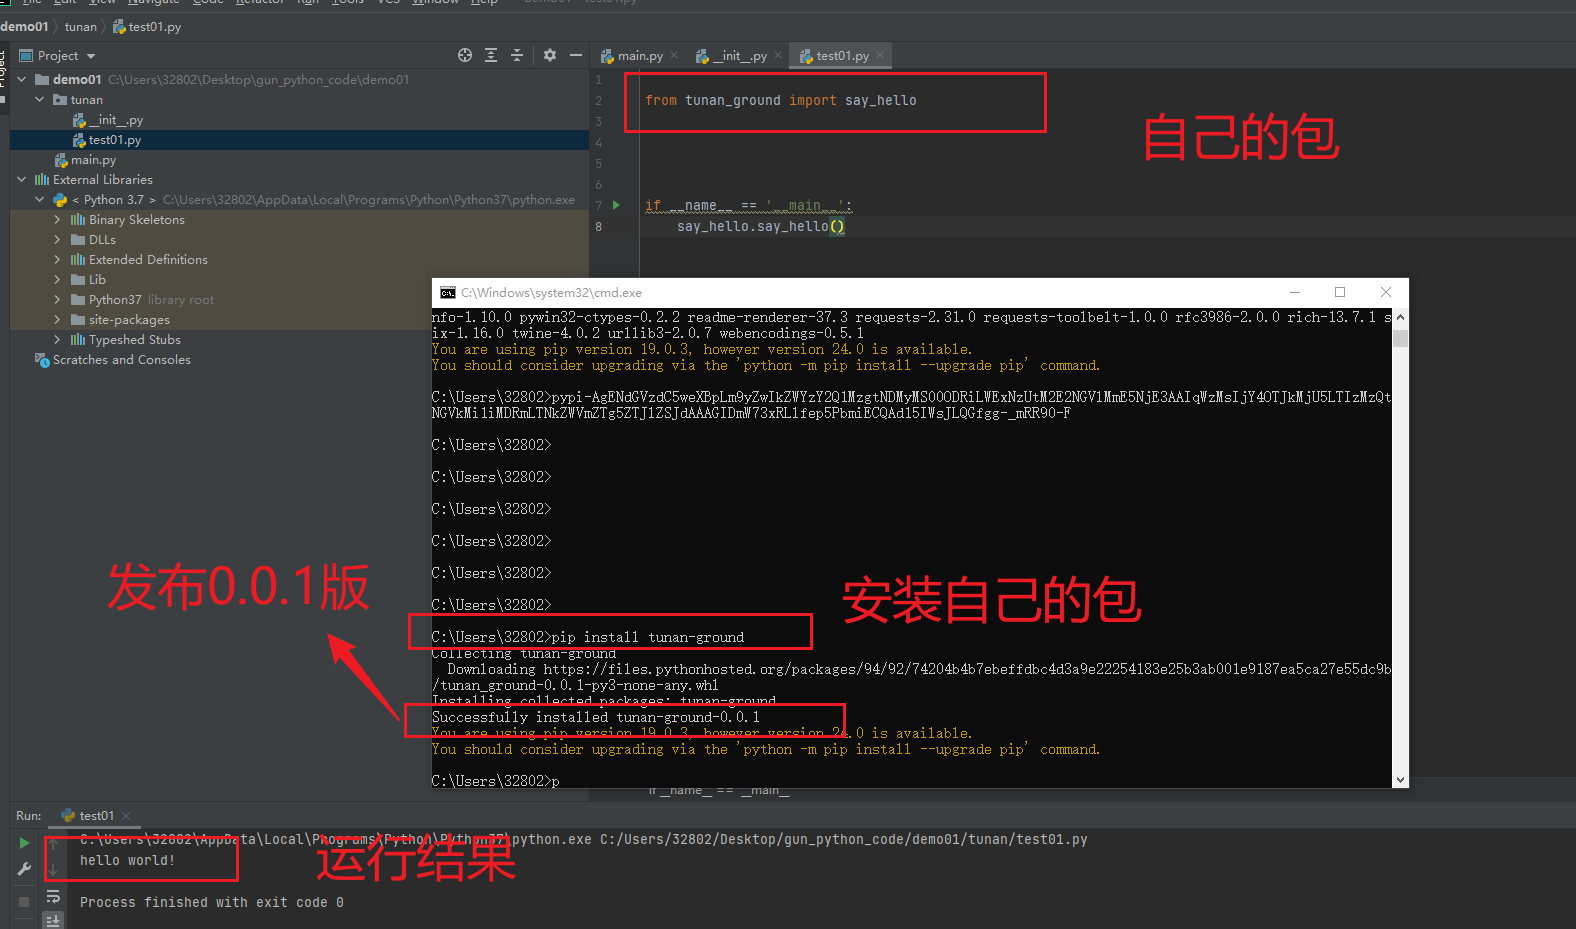Viewport: 1576px width, 929px height.
Task: Open the Project view dropdown
Action: coord(91,56)
